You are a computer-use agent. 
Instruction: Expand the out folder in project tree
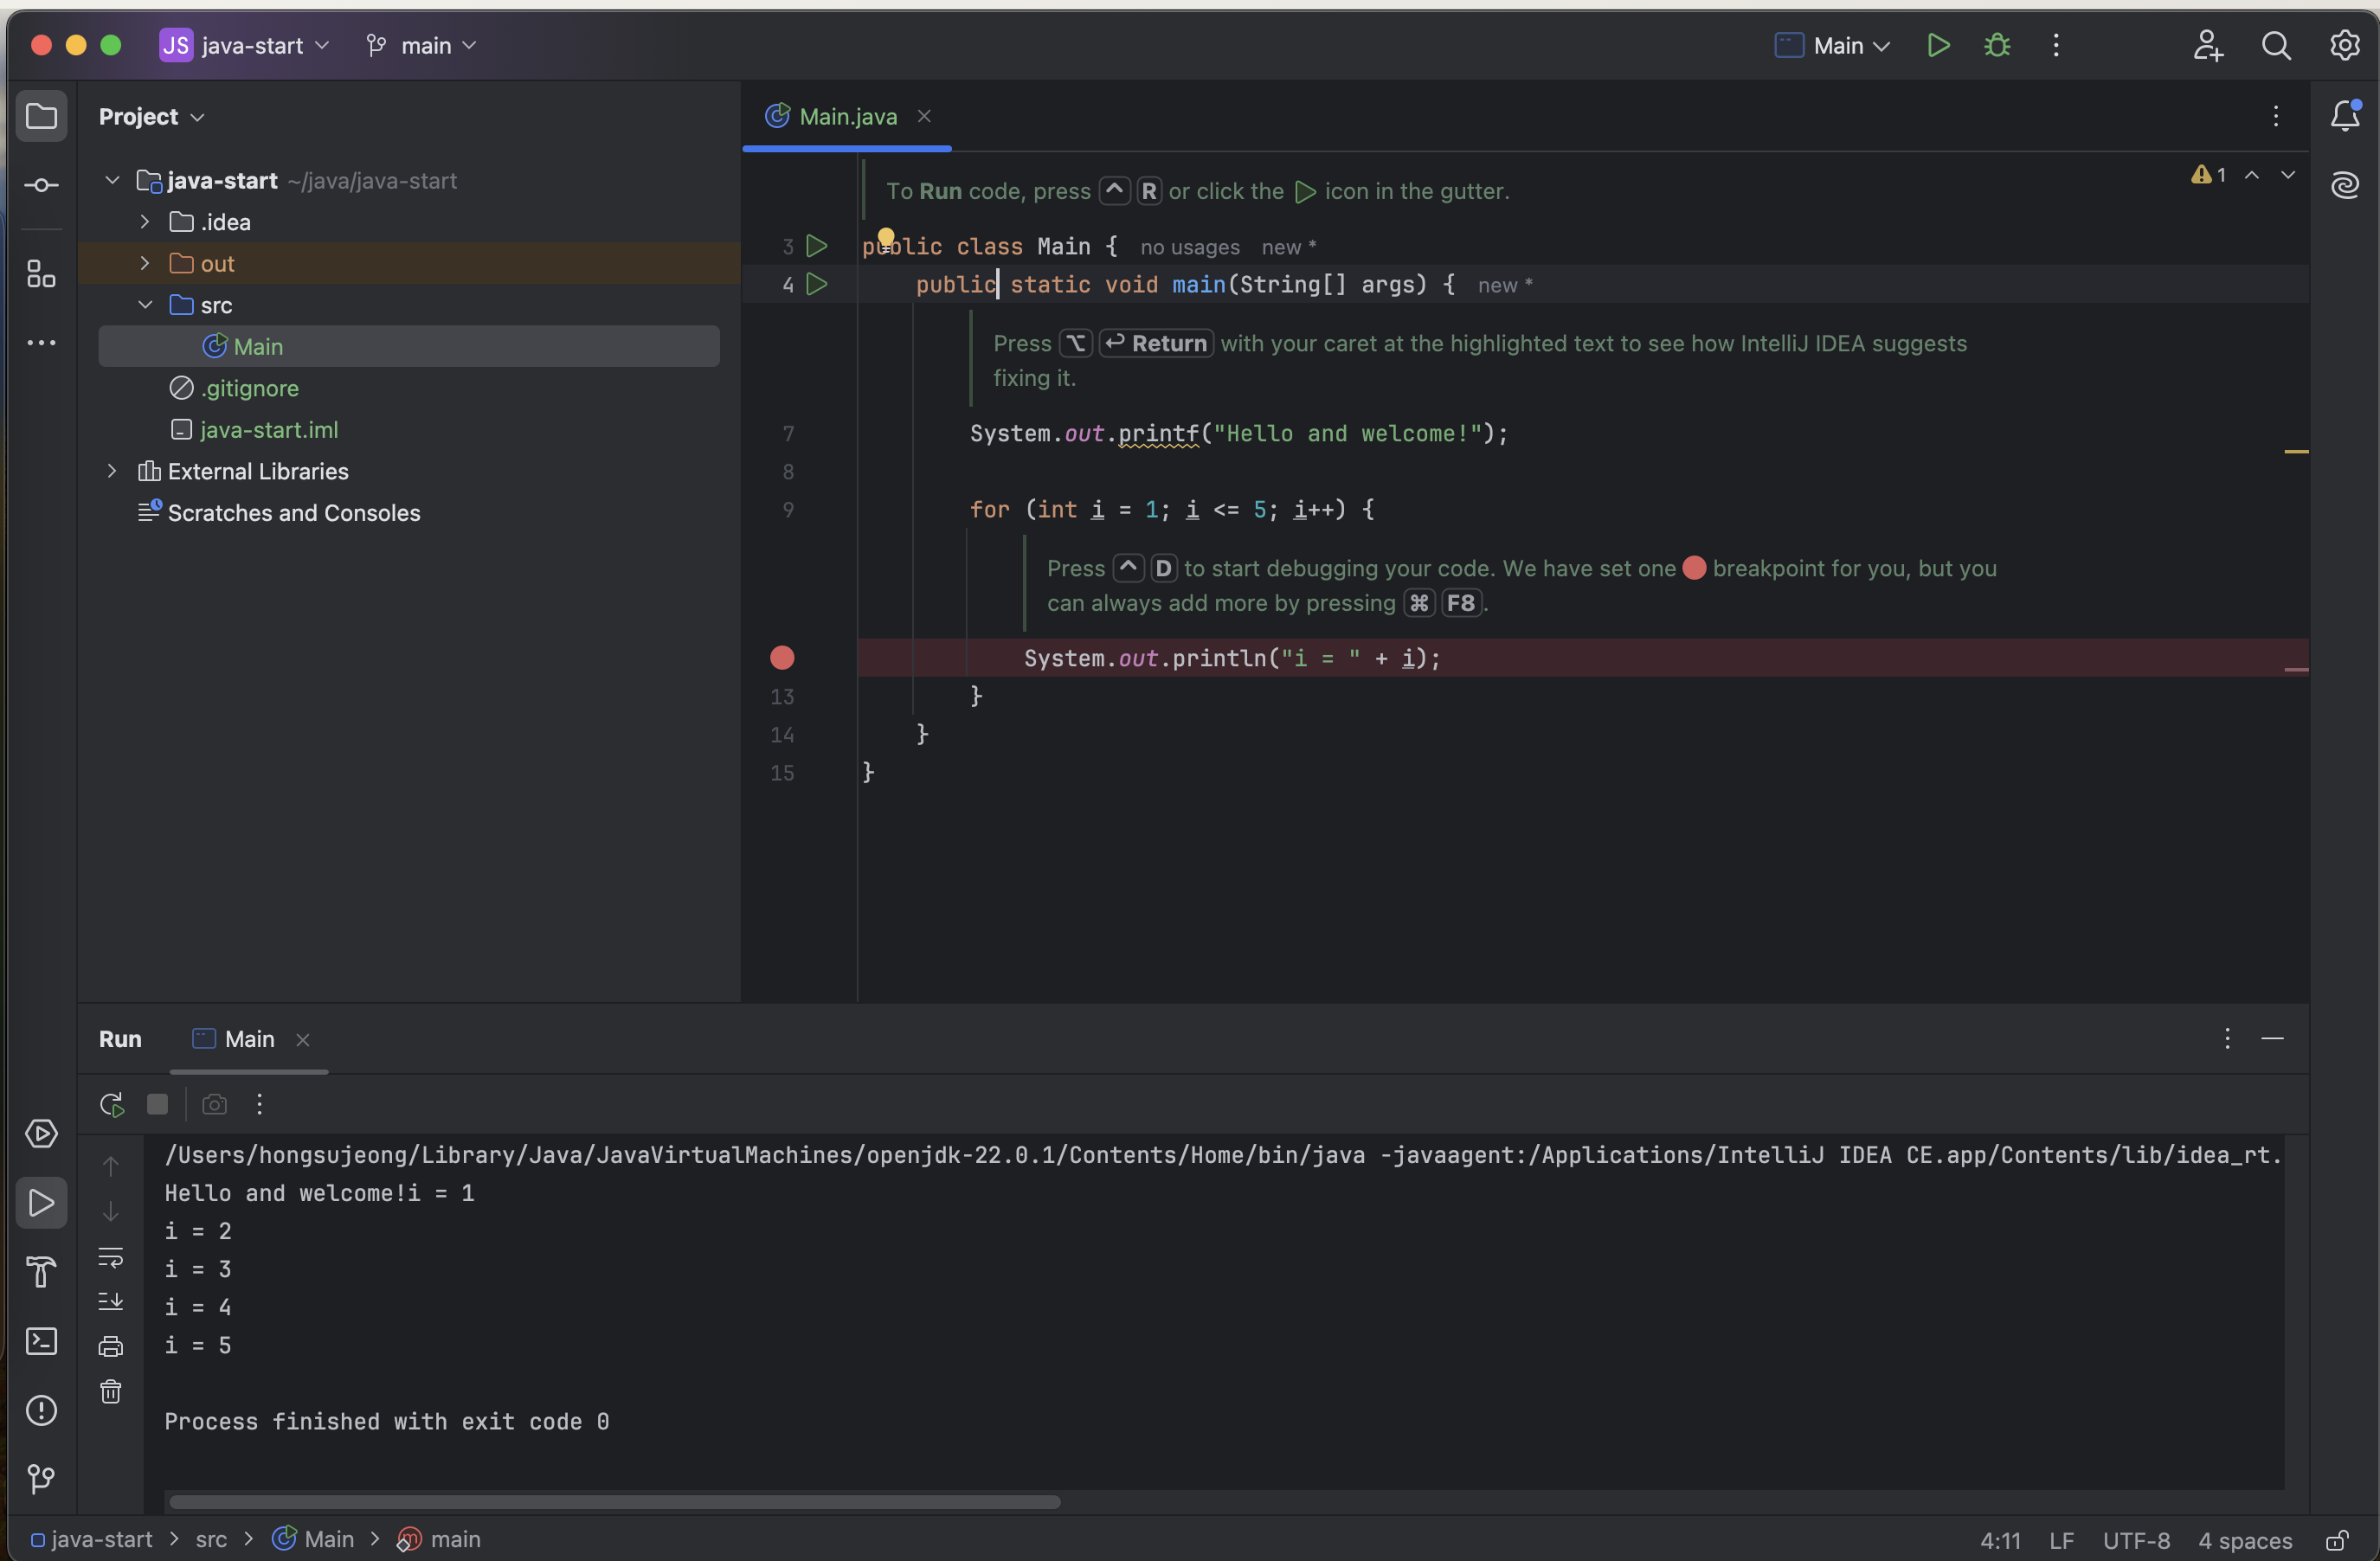(x=145, y=263)
